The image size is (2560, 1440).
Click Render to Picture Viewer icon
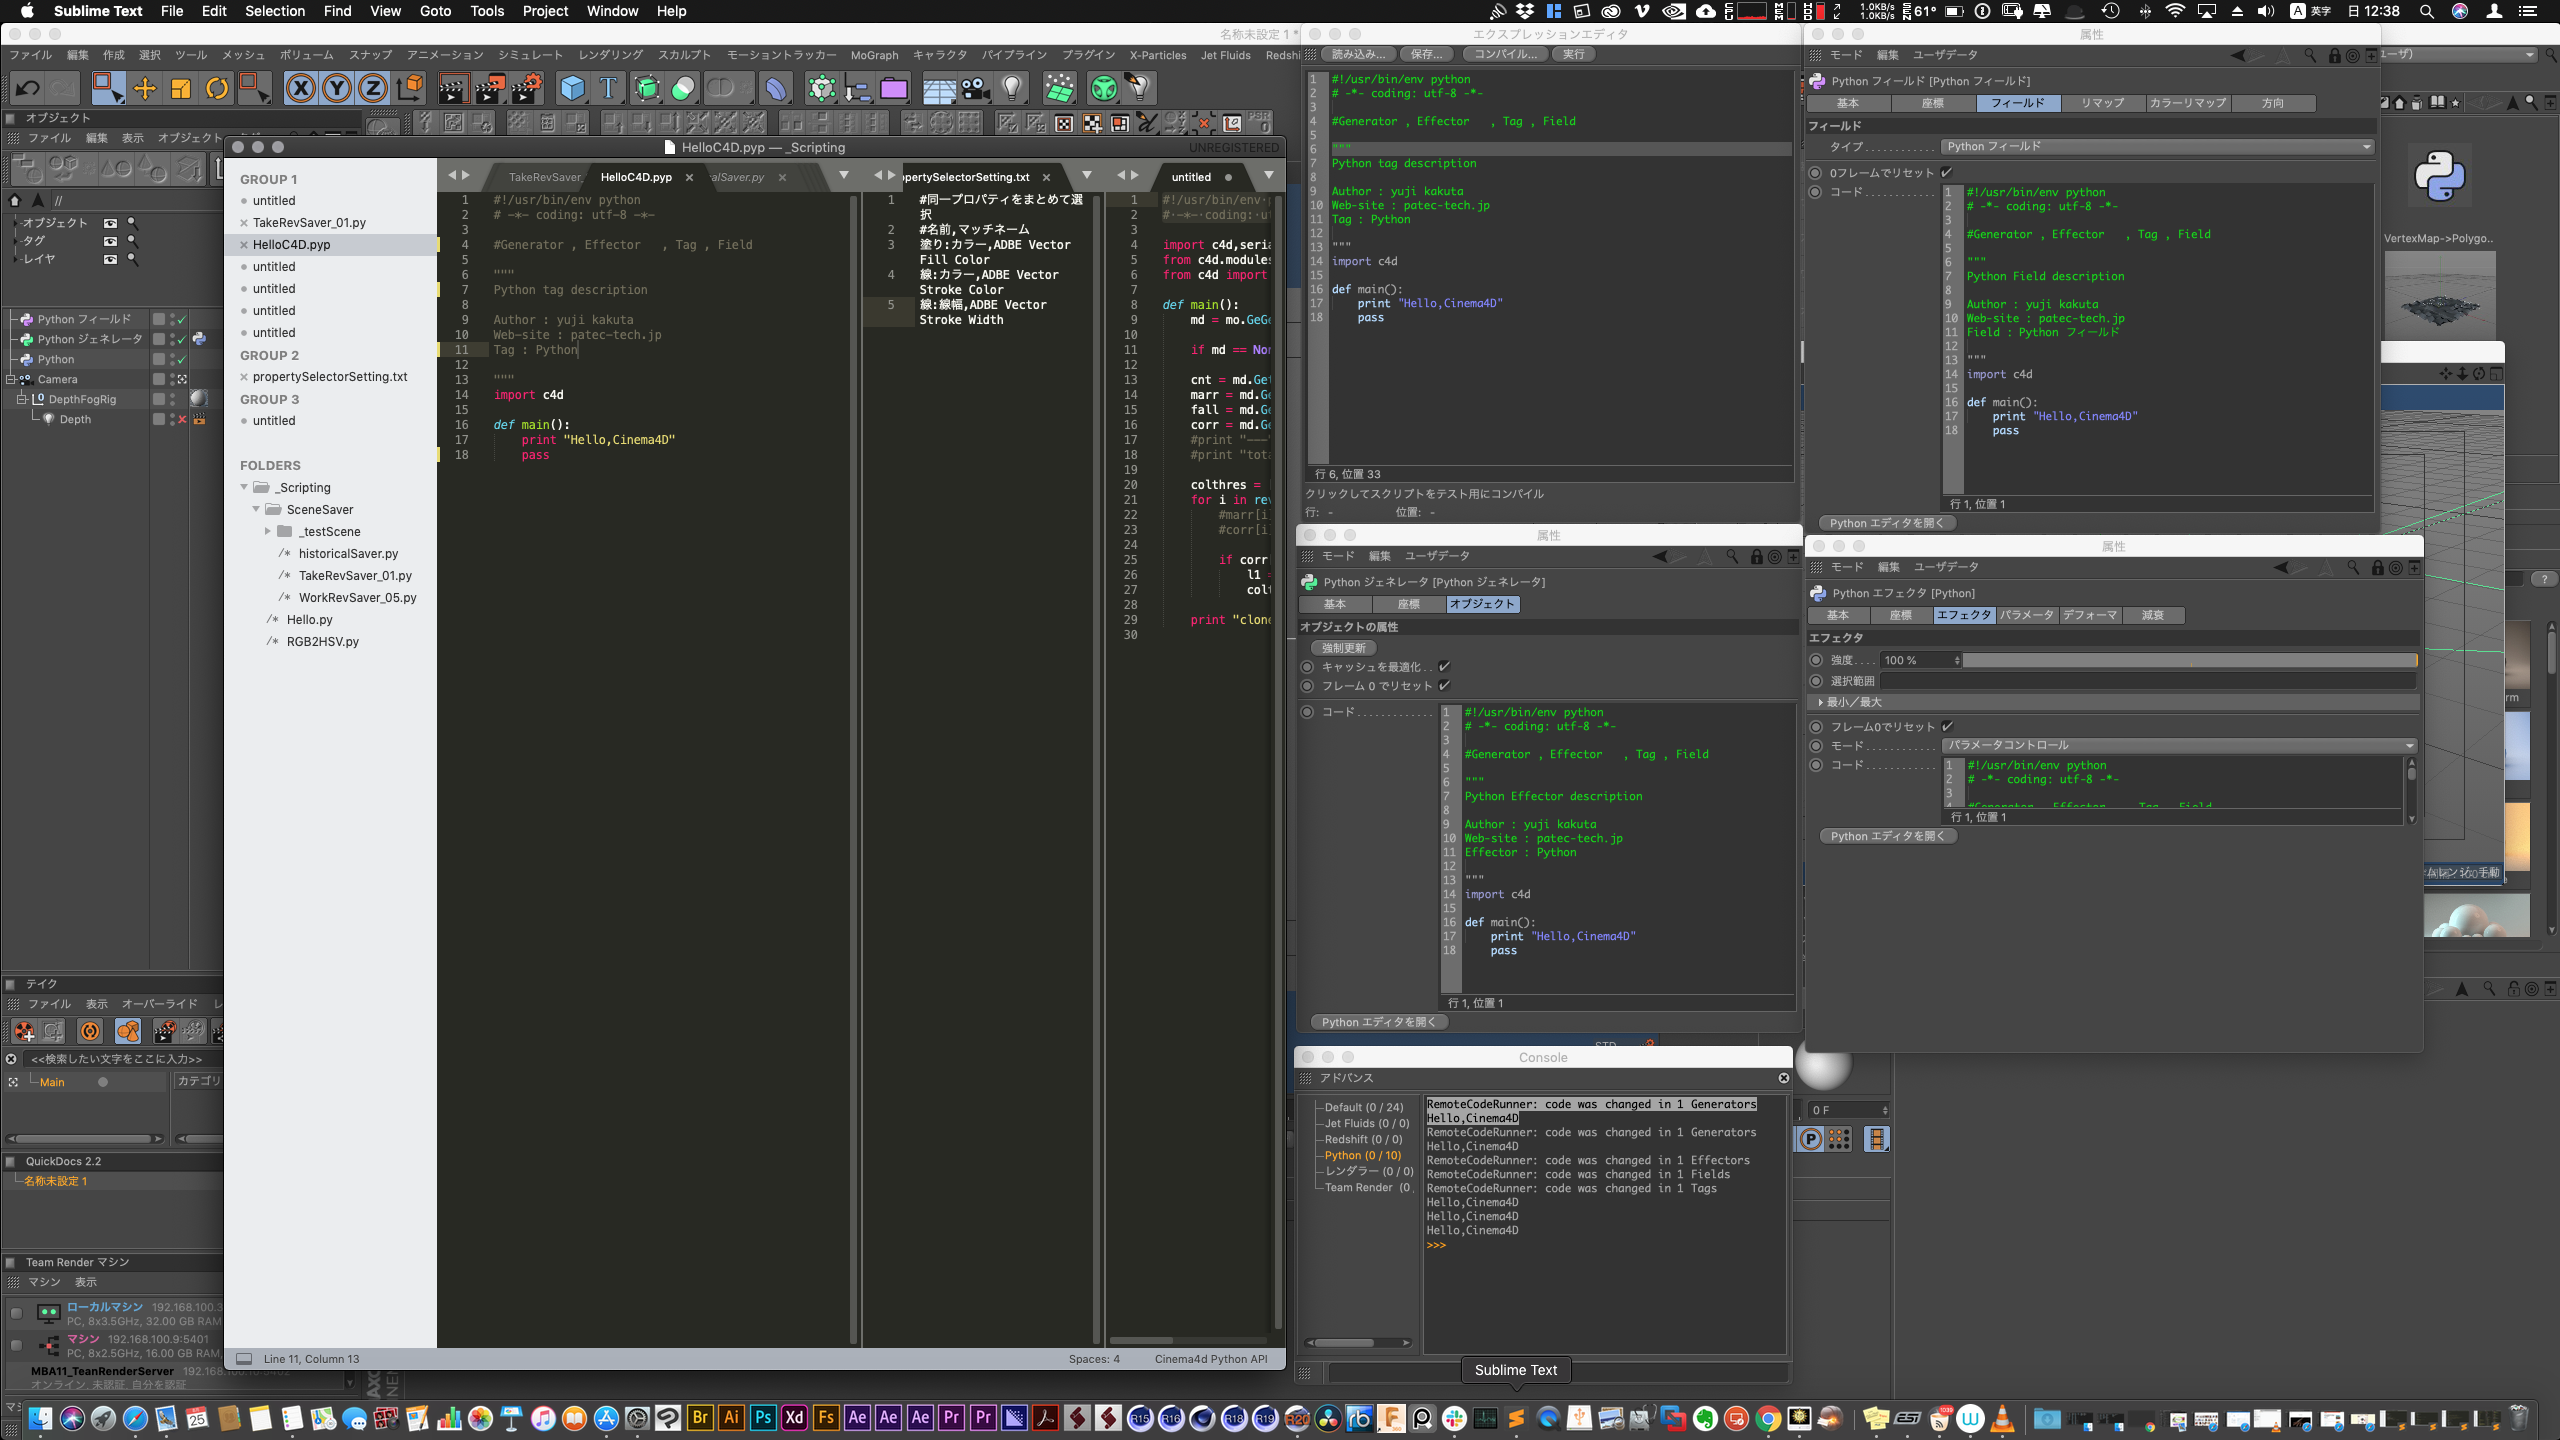[x=489, y=89]
